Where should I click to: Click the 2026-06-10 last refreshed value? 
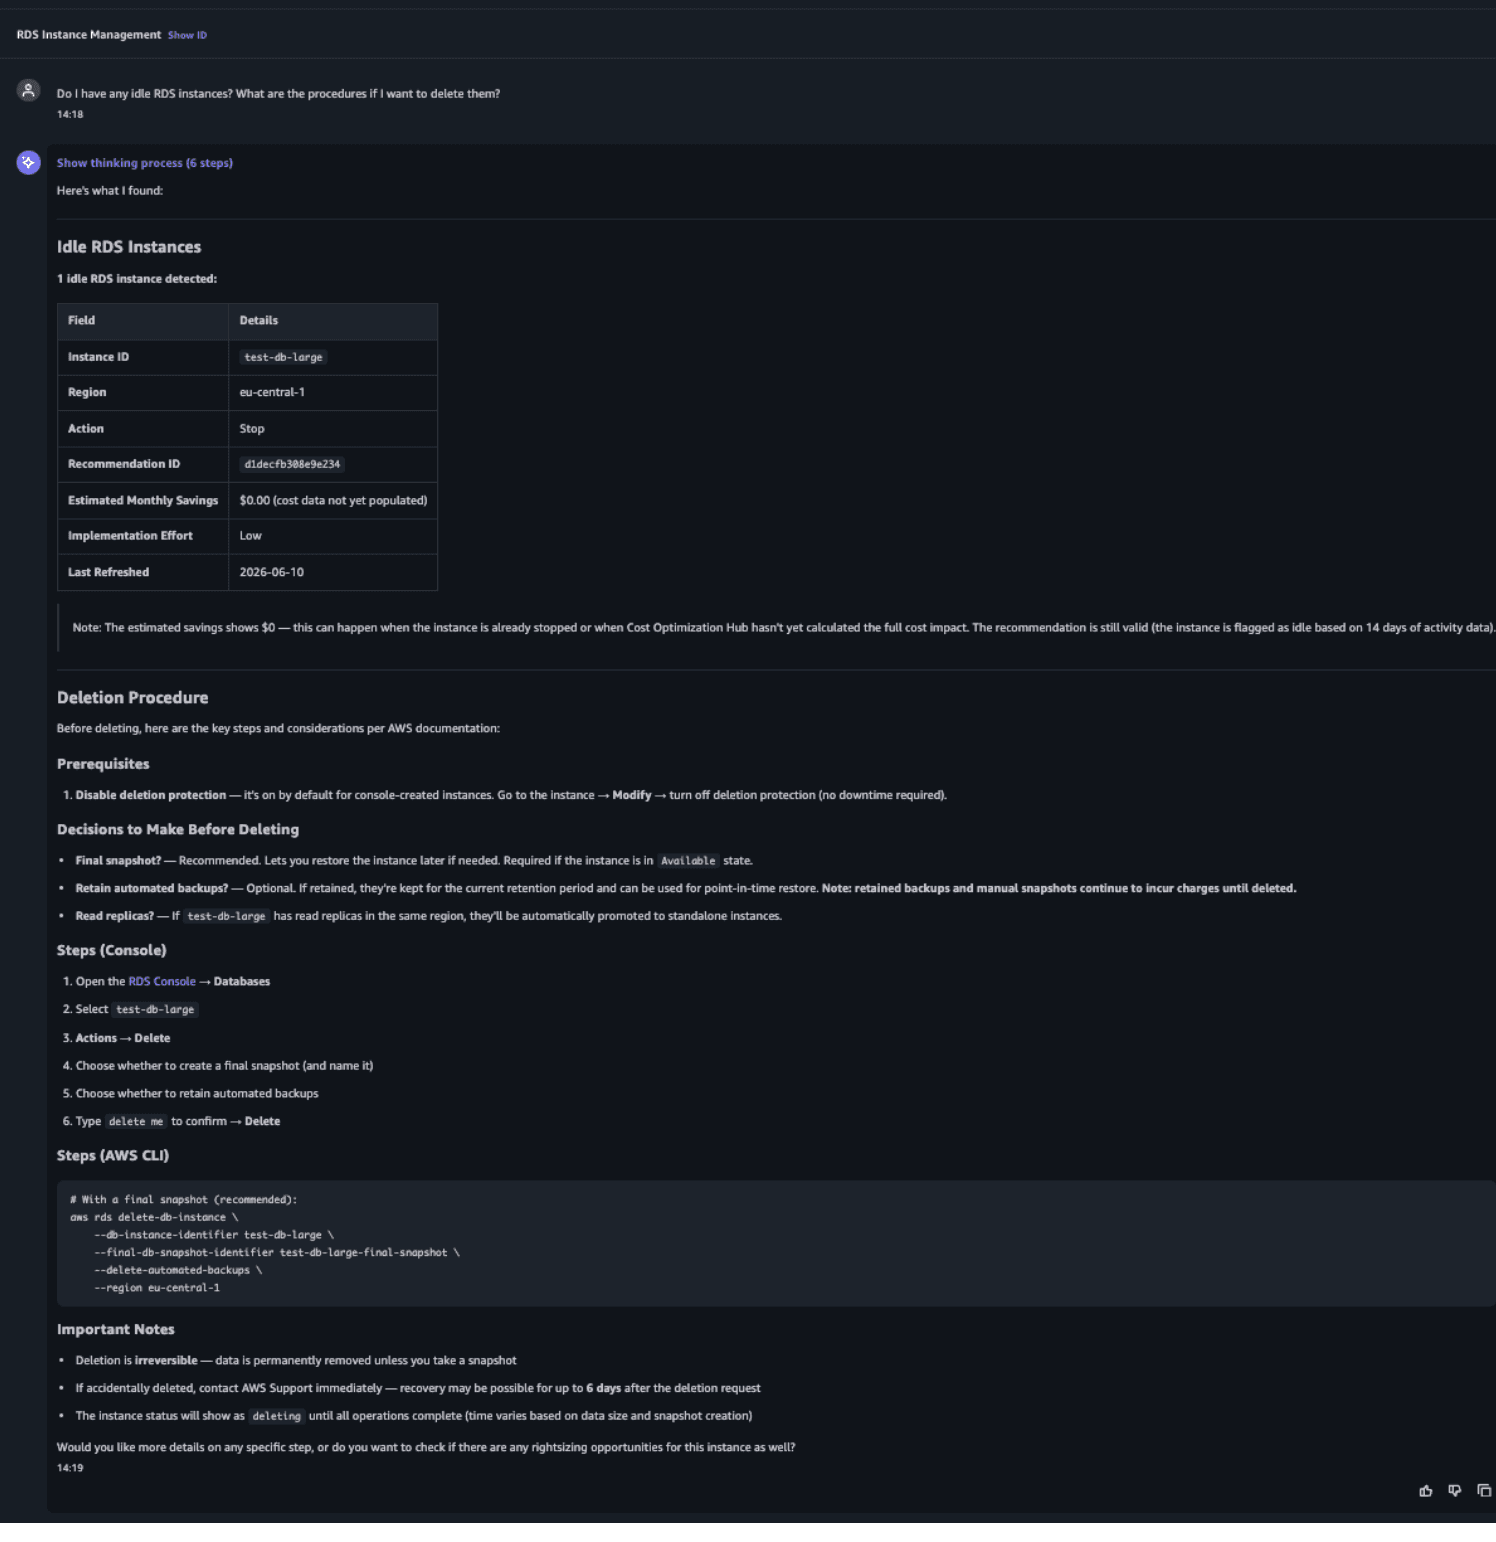pos(272,572)
